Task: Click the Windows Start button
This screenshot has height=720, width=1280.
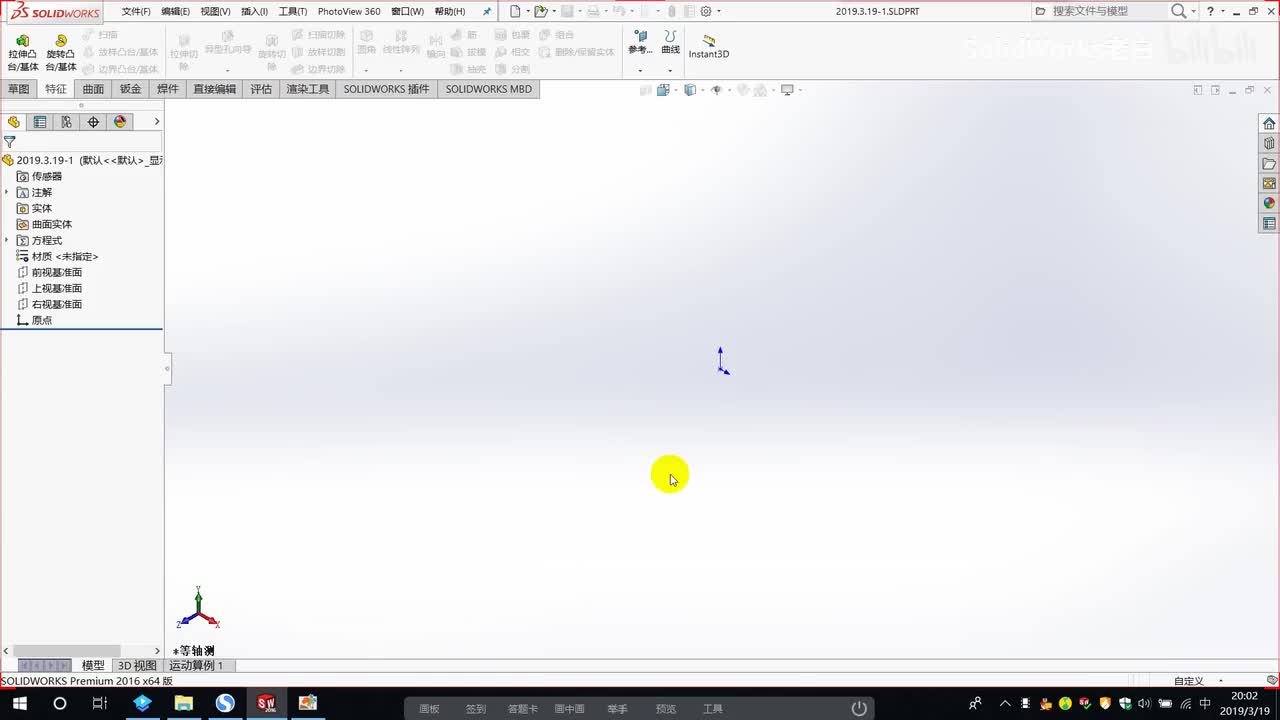Action: coord(19,704)
